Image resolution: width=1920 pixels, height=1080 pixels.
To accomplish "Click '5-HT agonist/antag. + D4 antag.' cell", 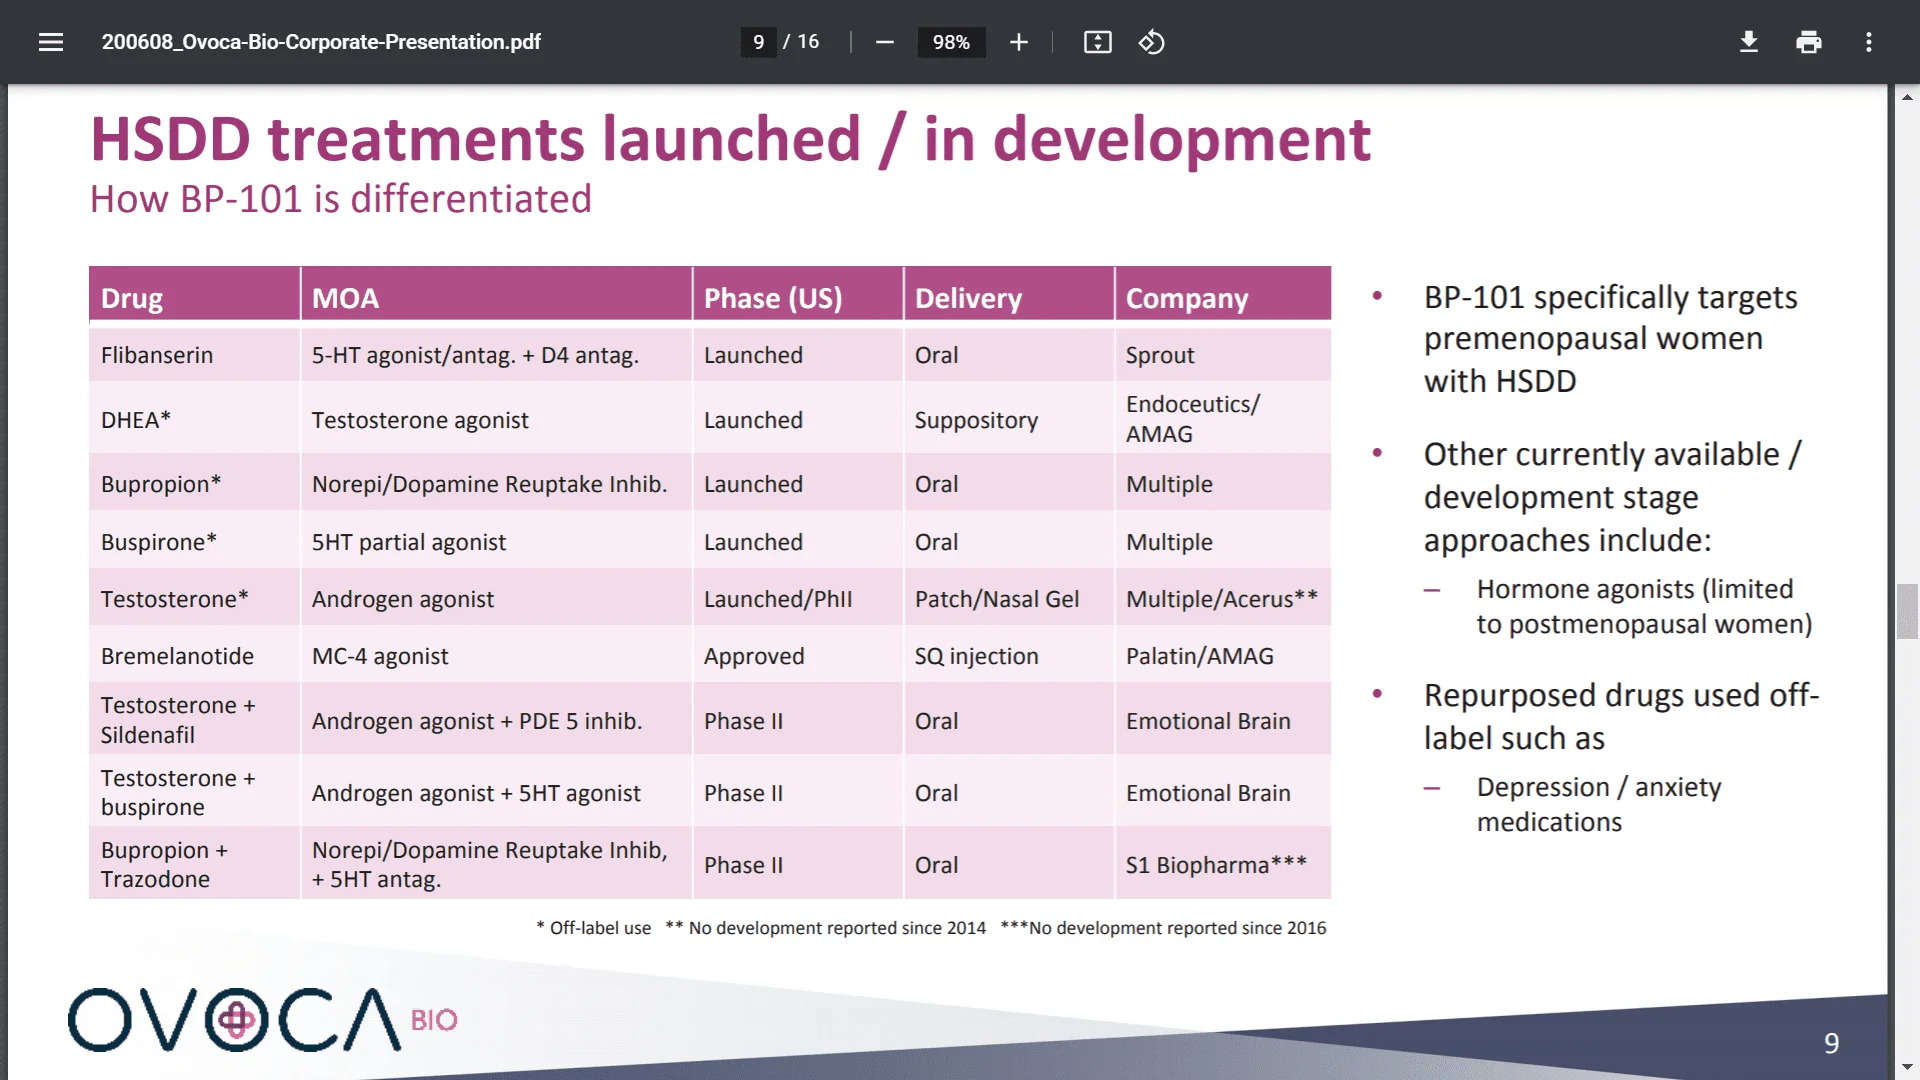I will 496,355.
